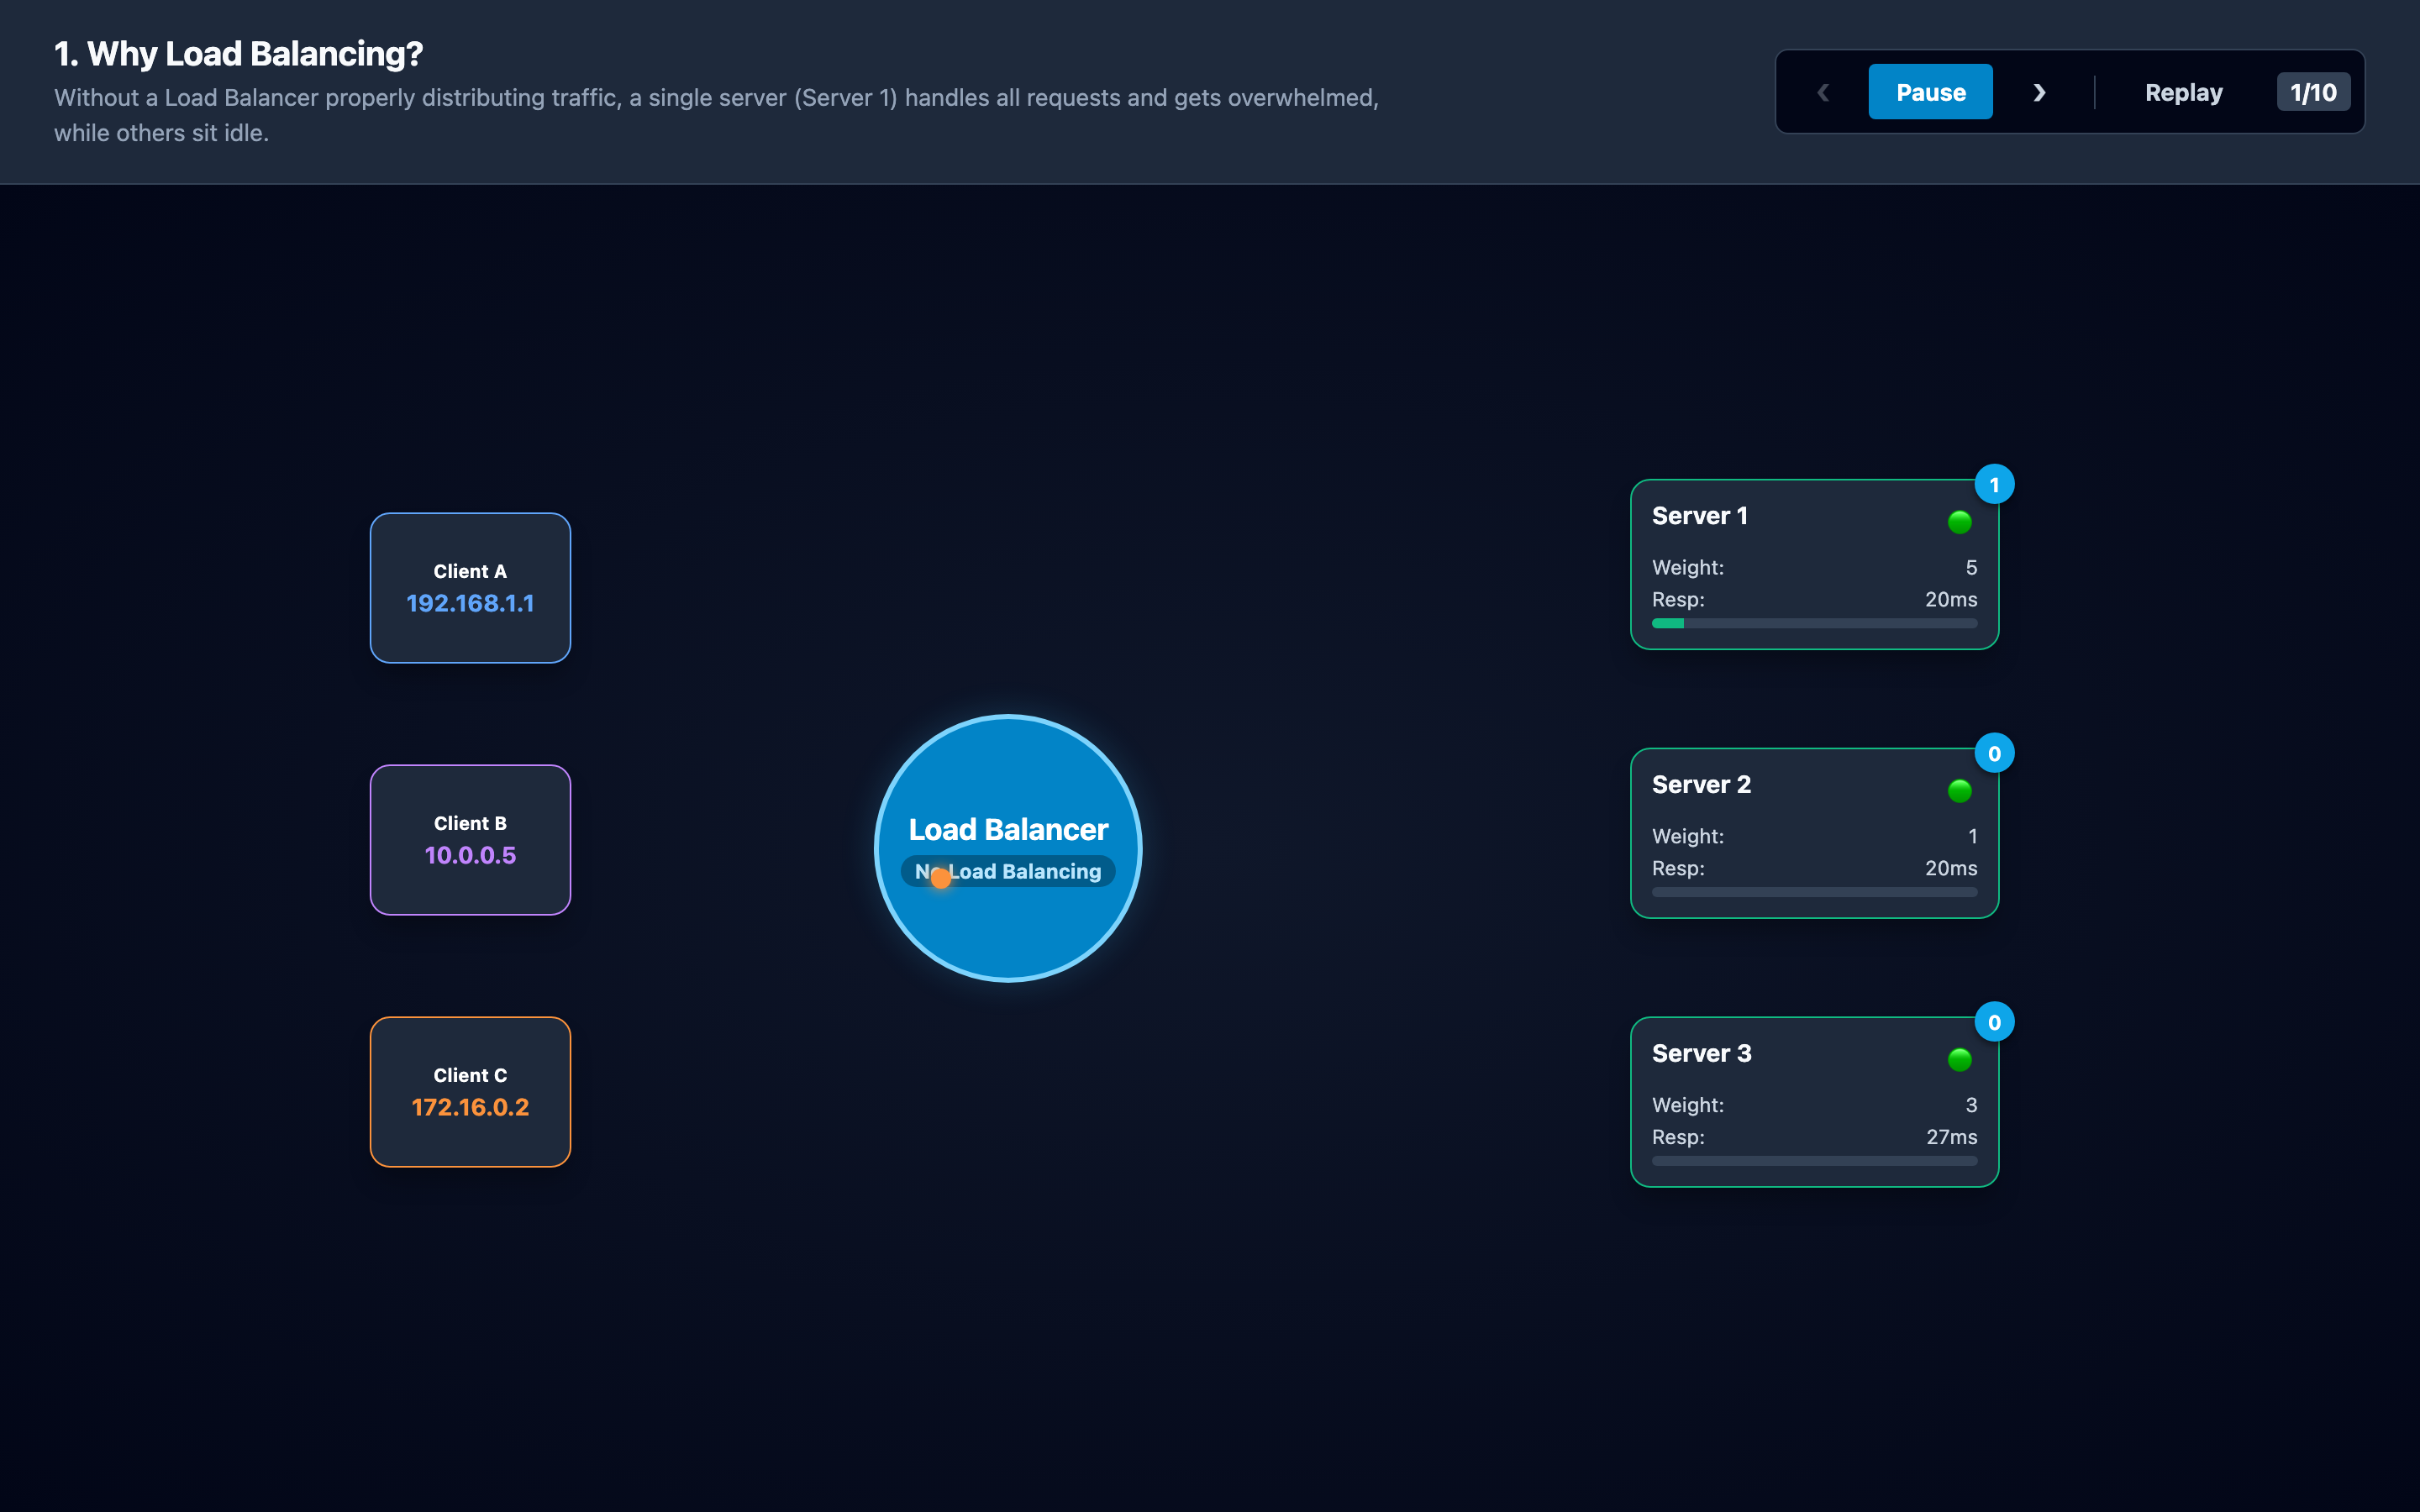Viewport: 2420px width, 1512px height.
Task: Click Server 3 request count badge
Action: point(1994,1022)
